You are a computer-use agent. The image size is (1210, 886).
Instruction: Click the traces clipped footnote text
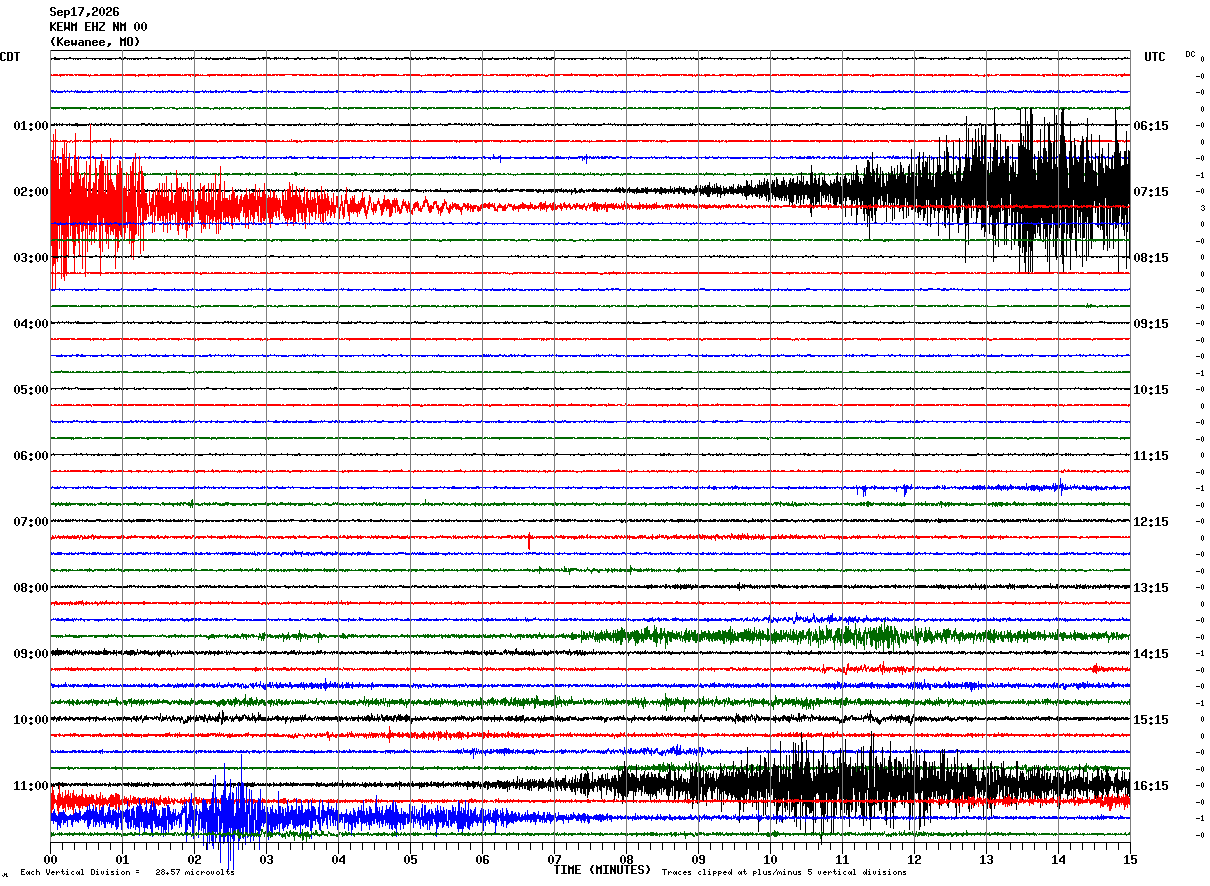pyautogui.click(x=784, y=872)
